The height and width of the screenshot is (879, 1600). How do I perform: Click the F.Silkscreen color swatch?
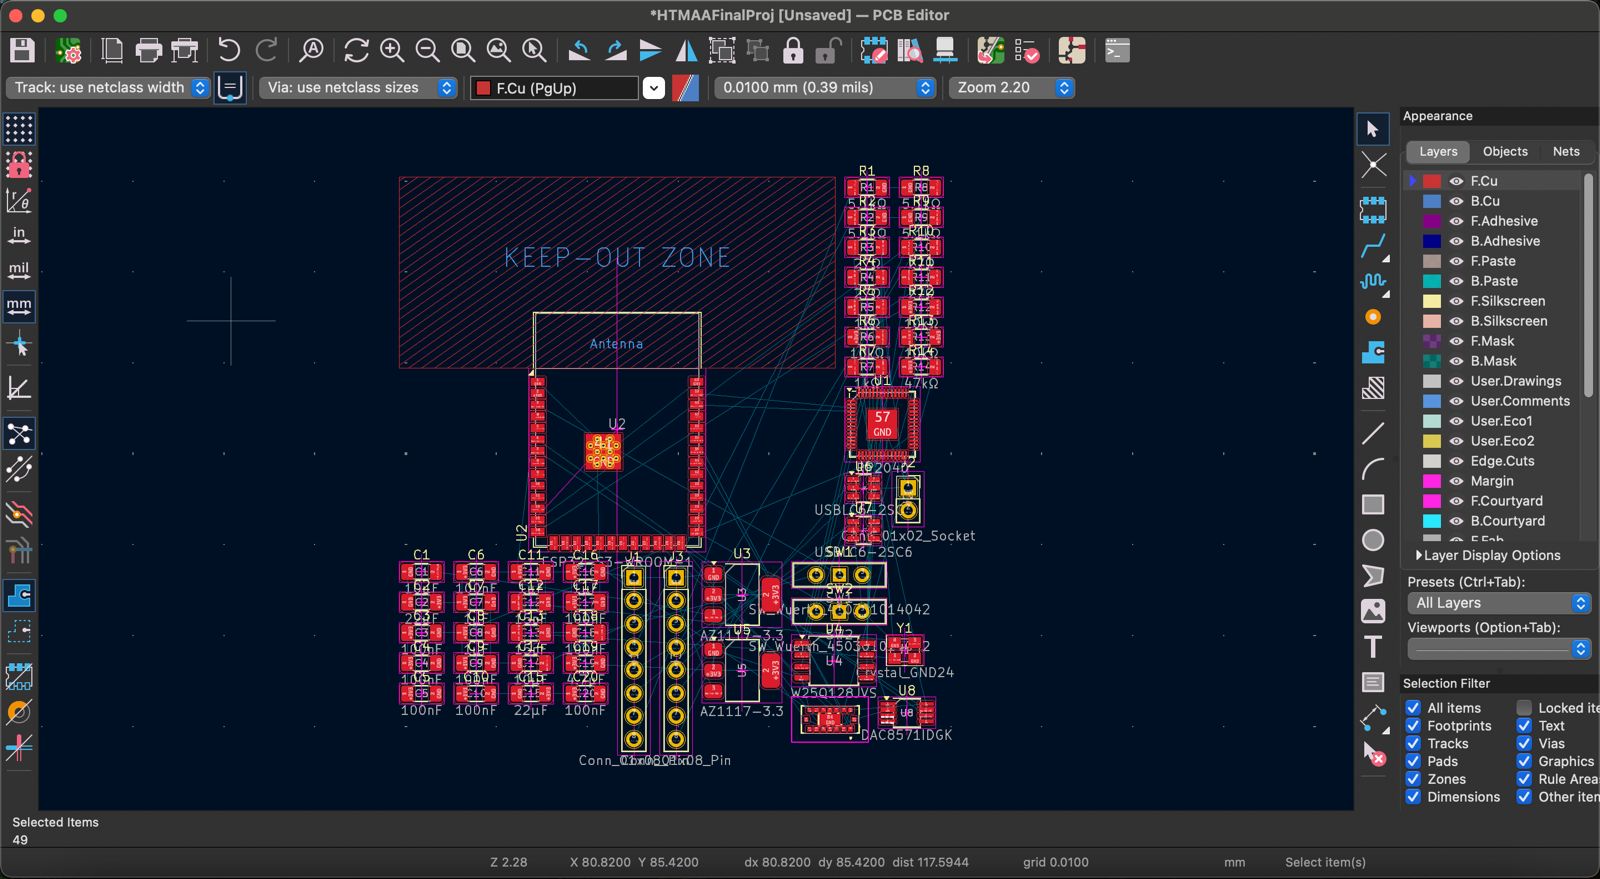[x=1432, y=301]
